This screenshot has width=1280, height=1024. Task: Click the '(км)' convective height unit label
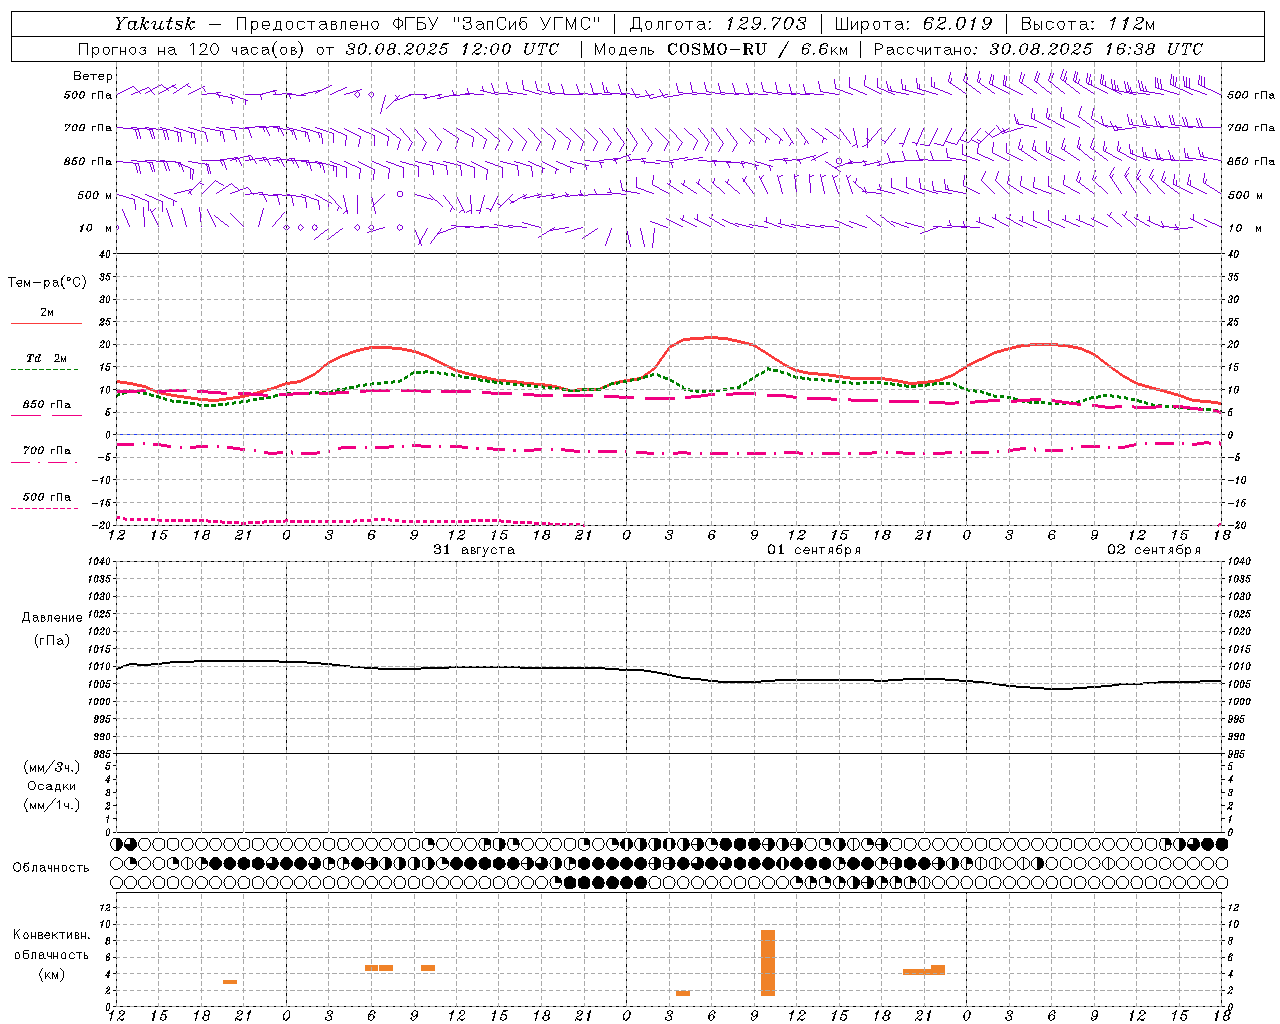[51, 974]
